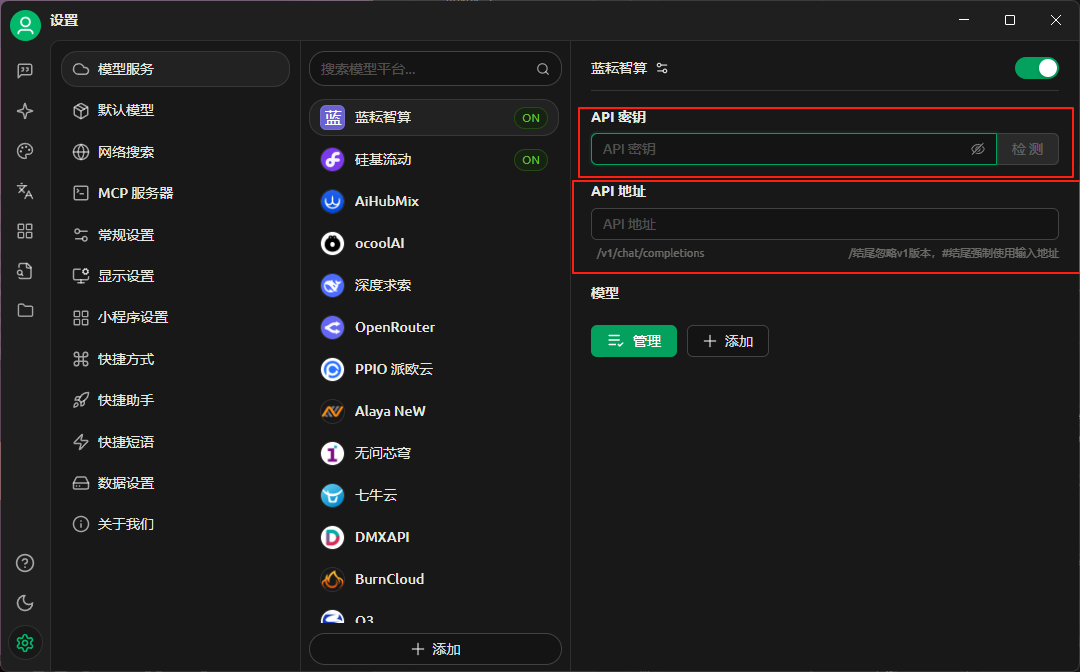The height and width of the screenshot is (672, 1080).
Task: Open 关于我们 settings section
Action: pyautogui.click(x=176, y=524)
